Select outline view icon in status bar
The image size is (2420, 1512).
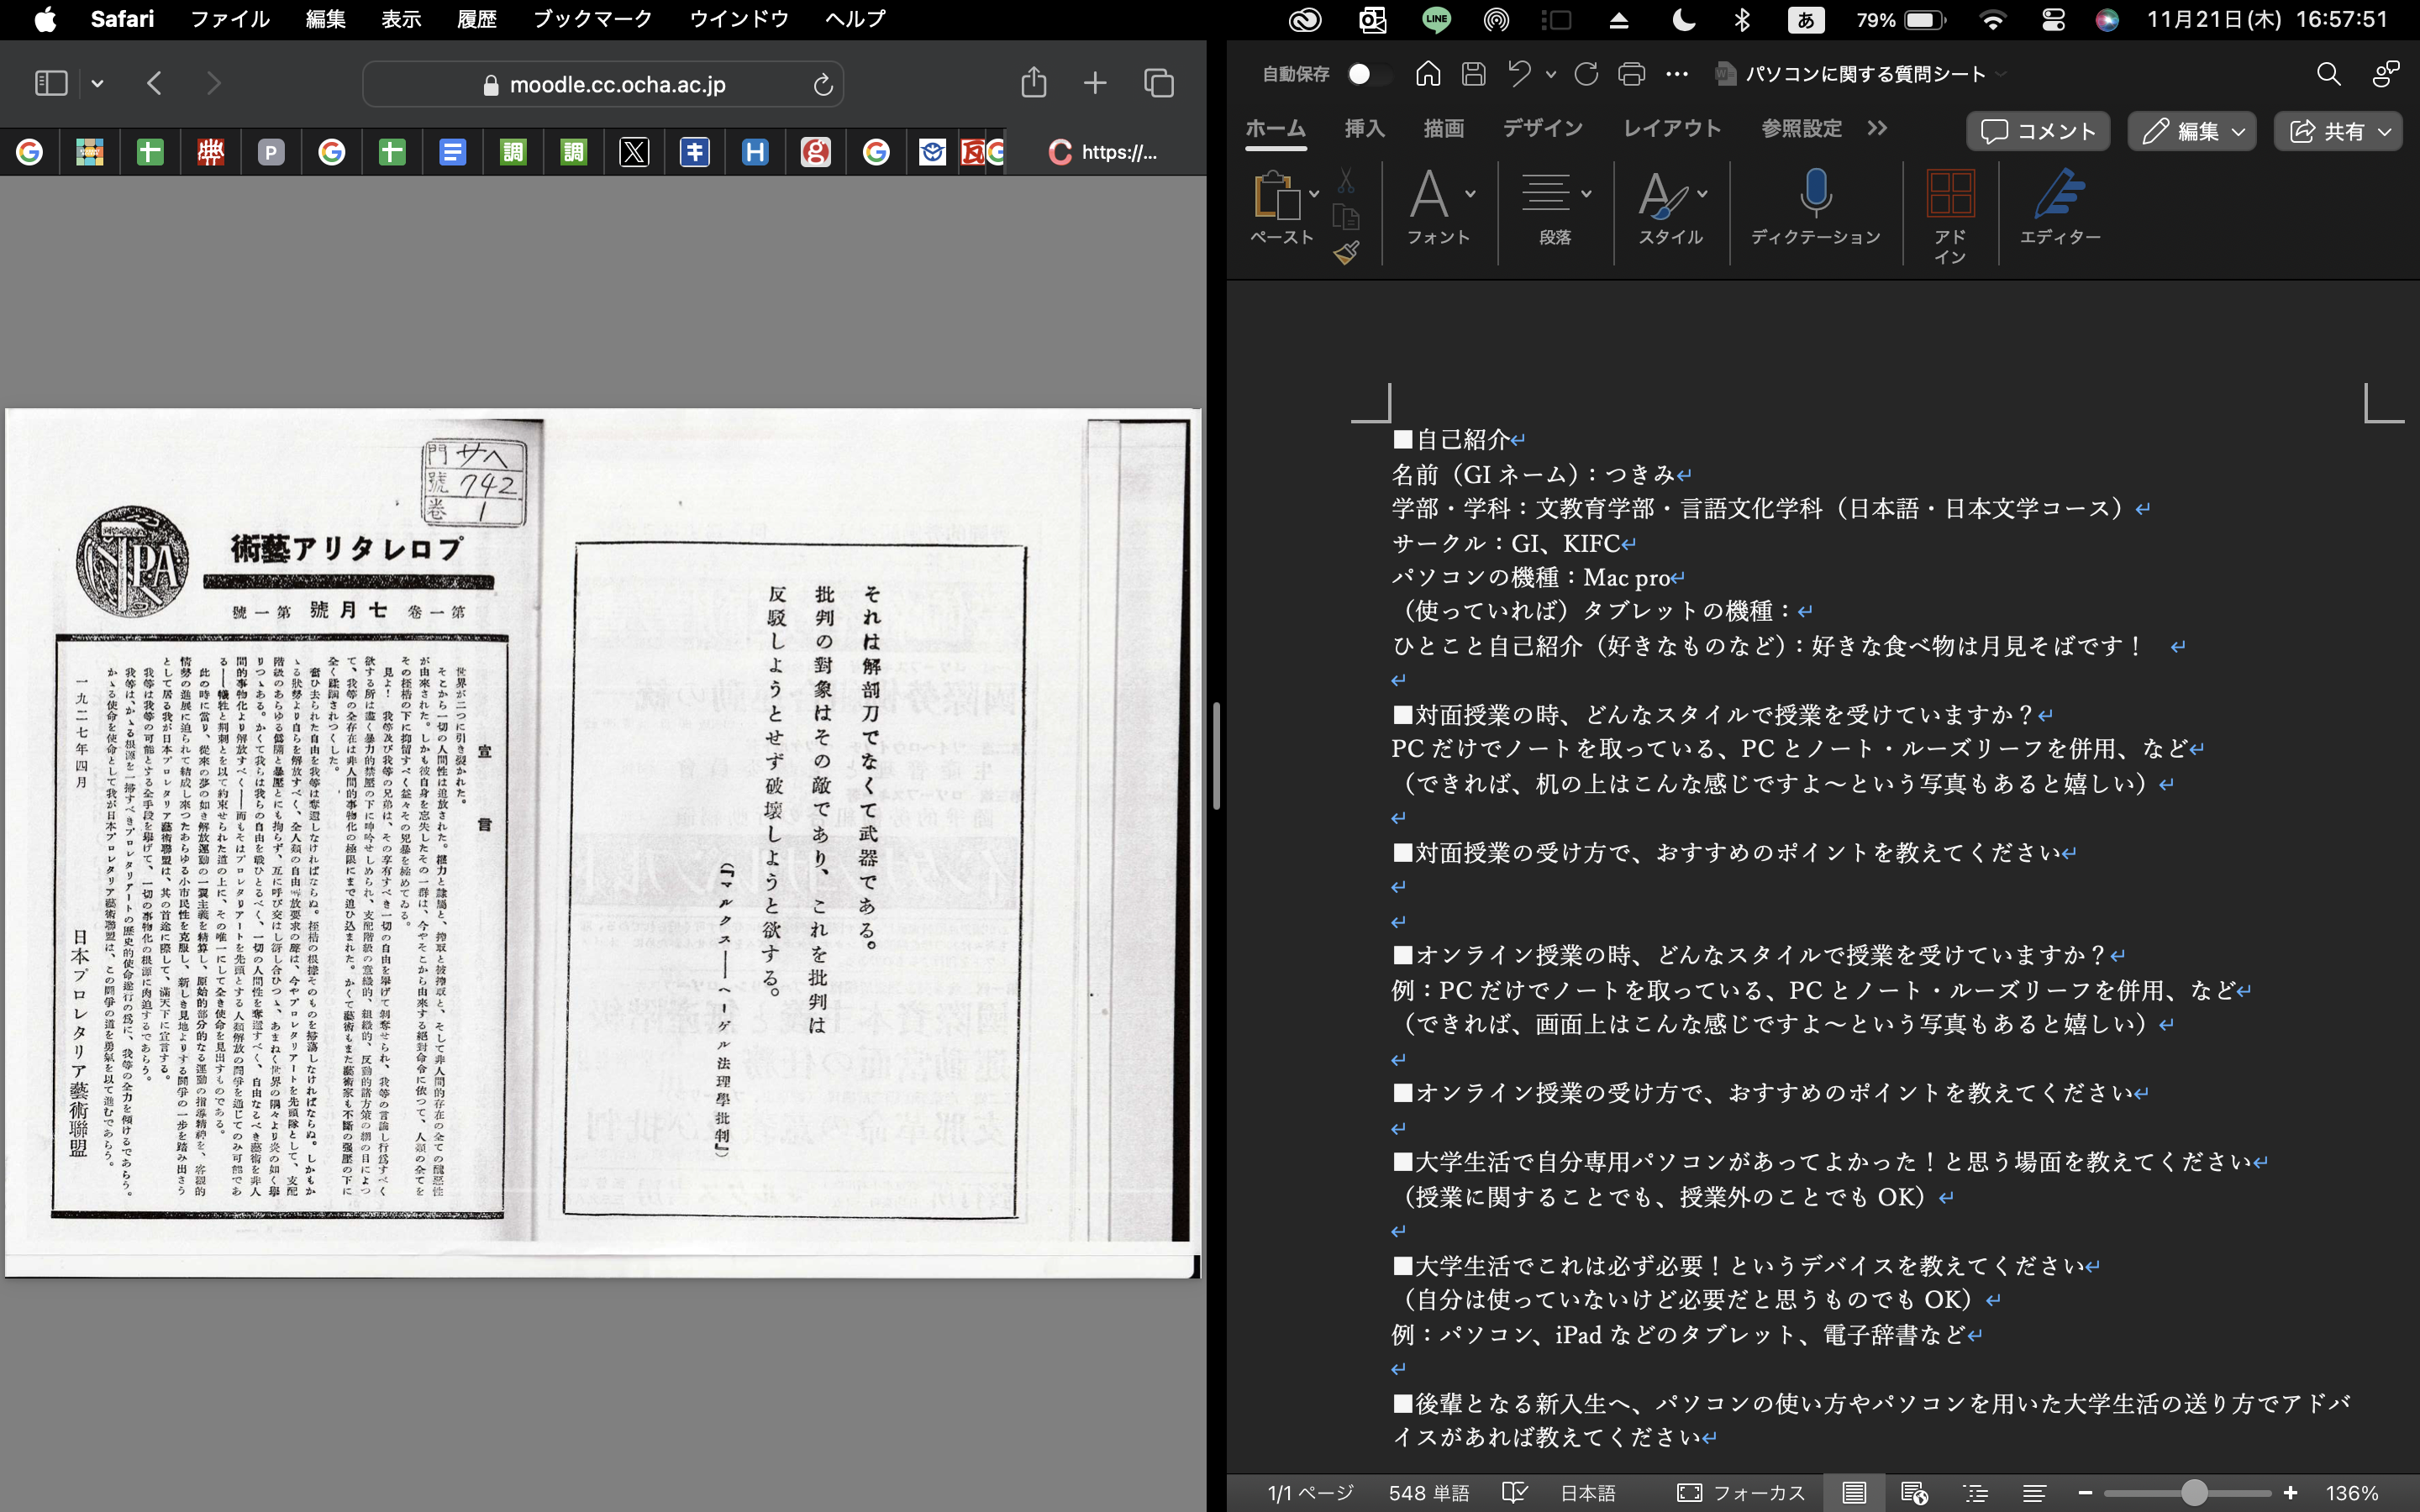click(x=1975, y=1493)
